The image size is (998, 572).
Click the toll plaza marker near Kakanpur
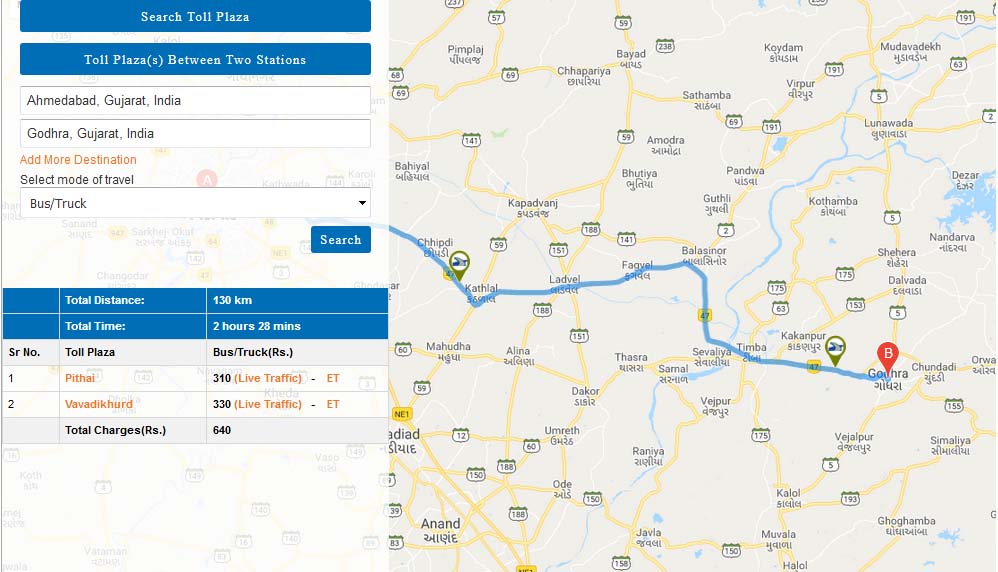click(835, 349)
